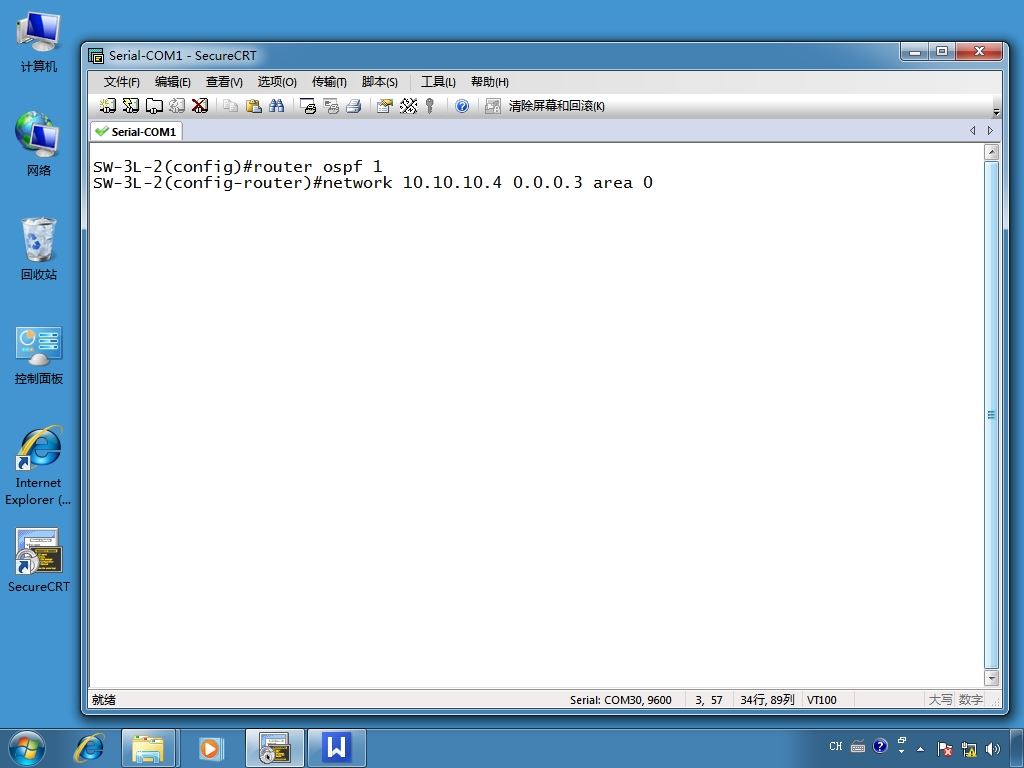
Task: Click the Reconnect session icon
Action: 177,106
